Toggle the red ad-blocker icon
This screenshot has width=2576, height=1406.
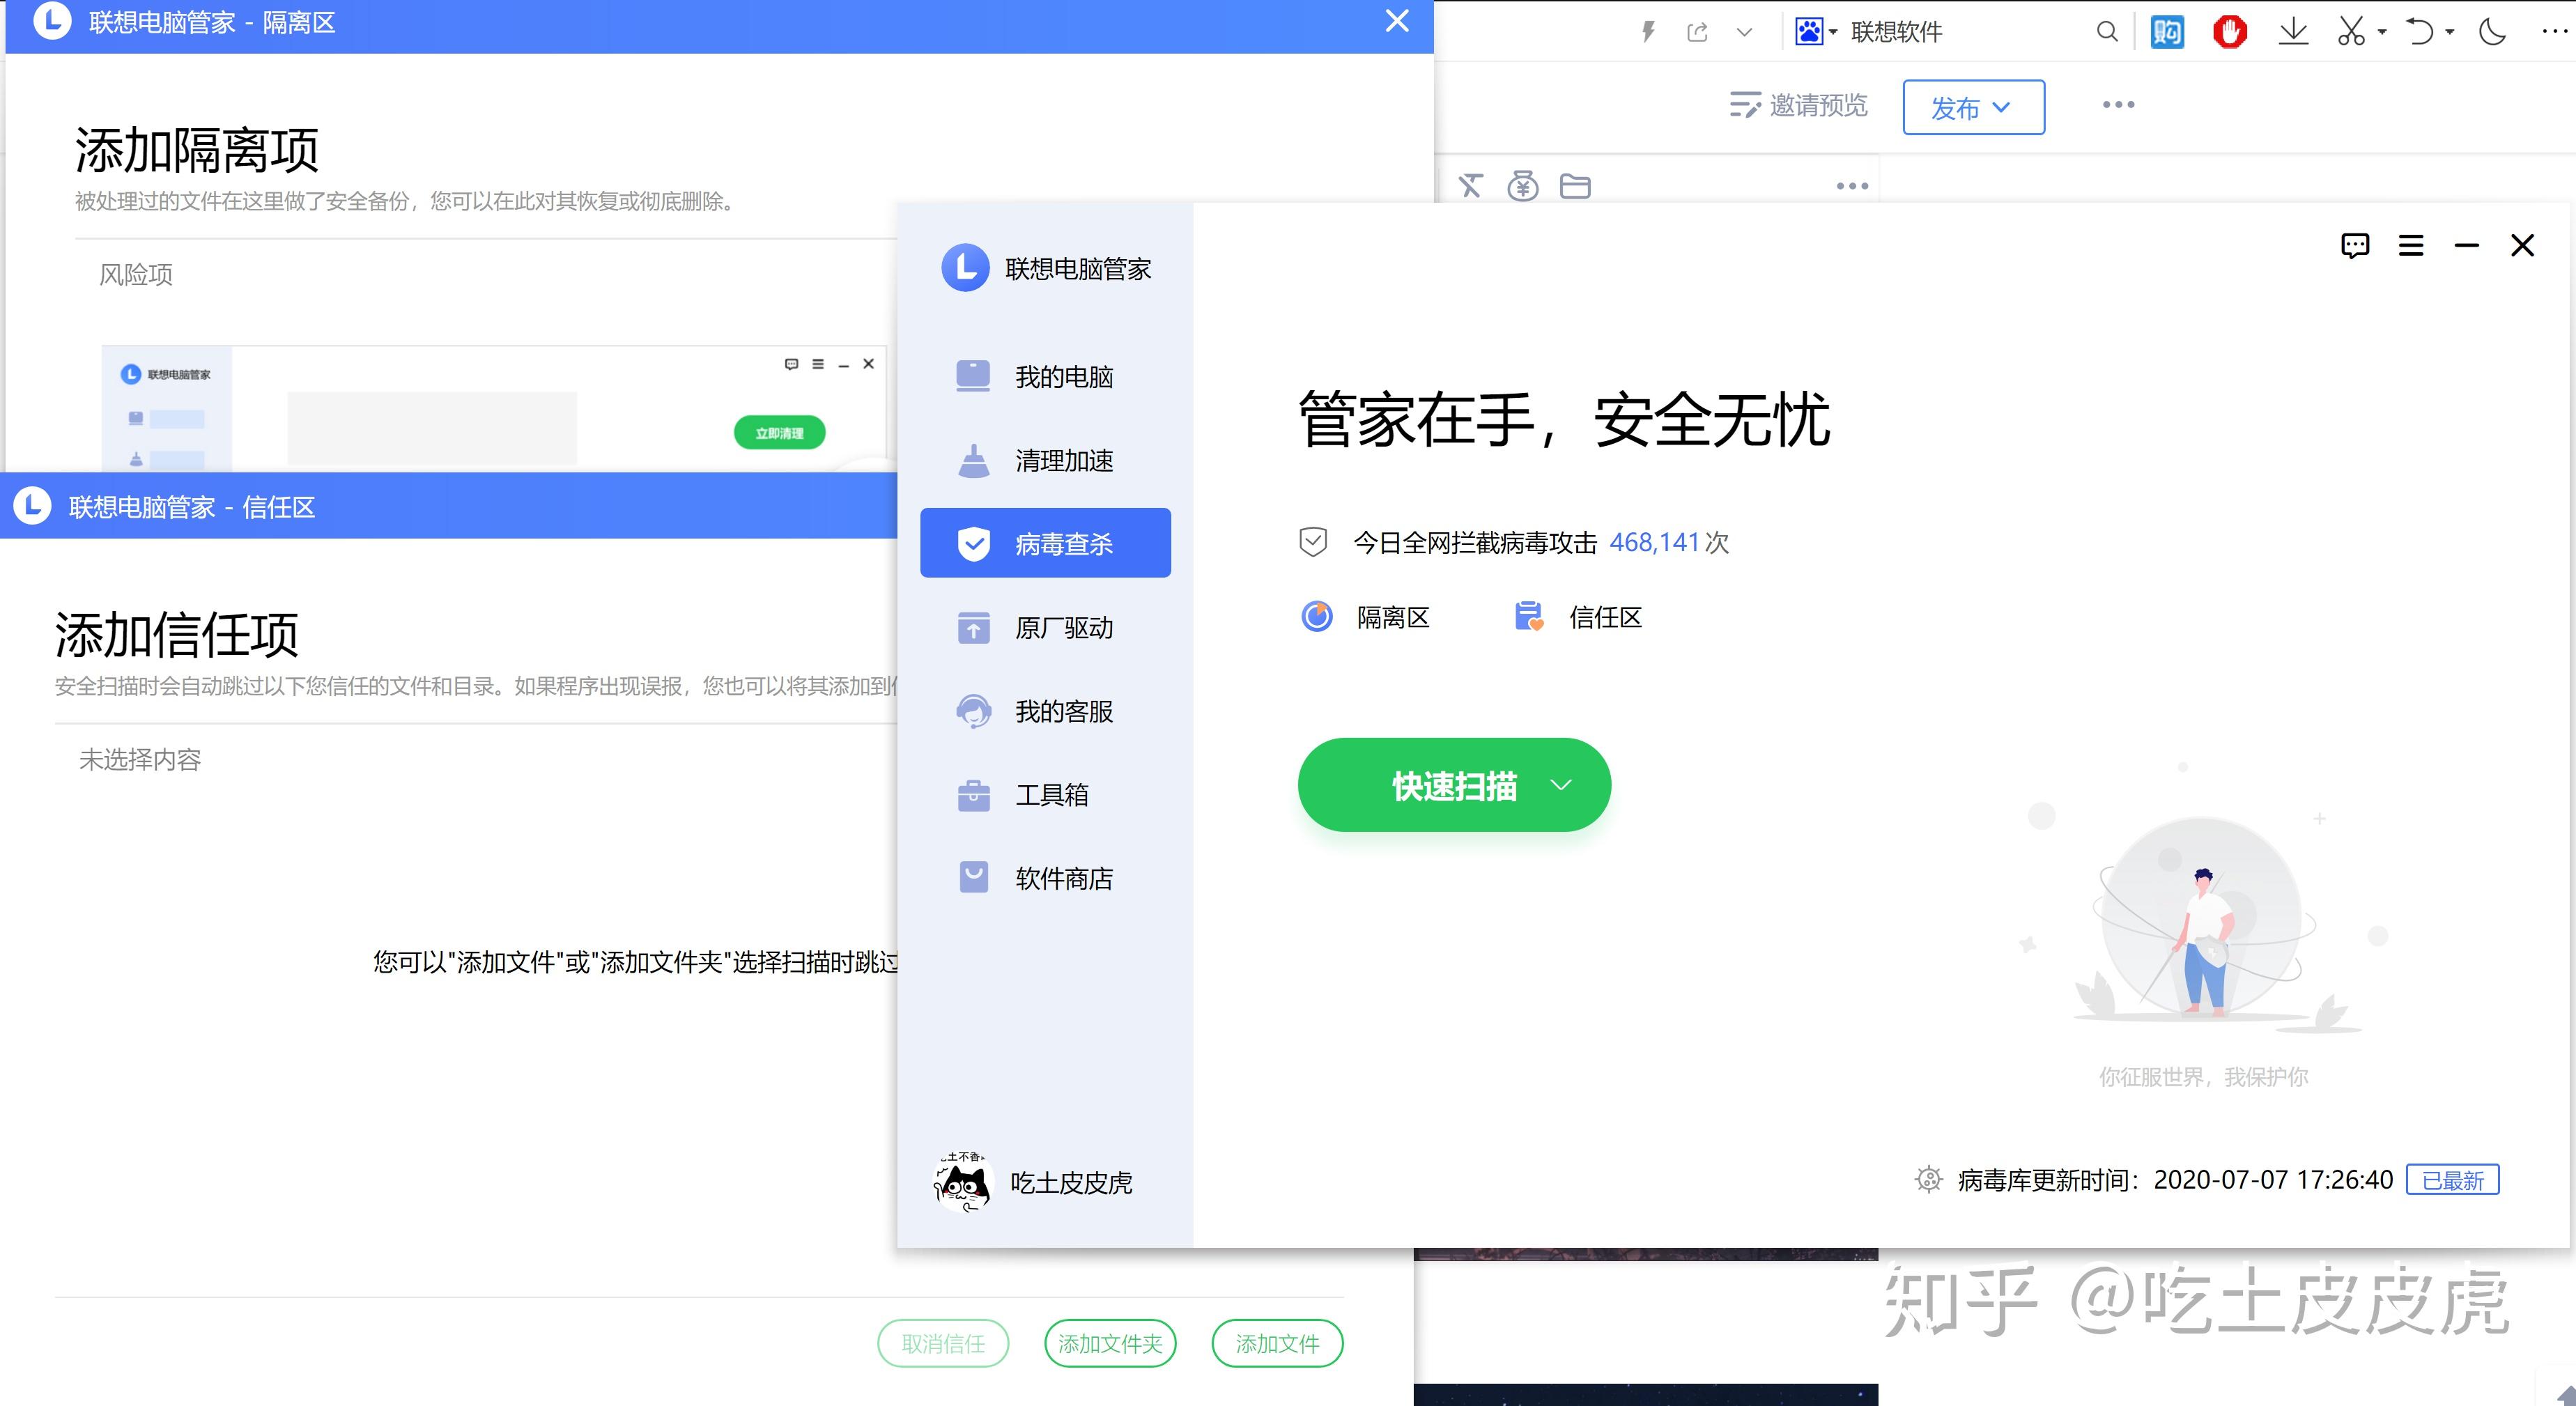[x=2230, y=31]
